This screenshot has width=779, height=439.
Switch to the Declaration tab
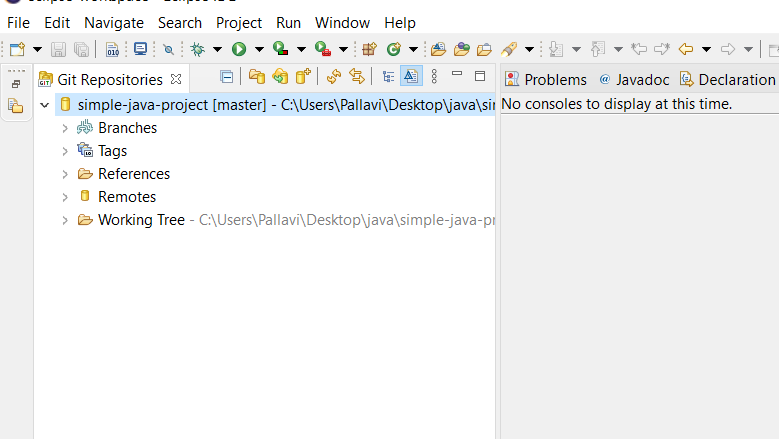[x=728, y=79]
